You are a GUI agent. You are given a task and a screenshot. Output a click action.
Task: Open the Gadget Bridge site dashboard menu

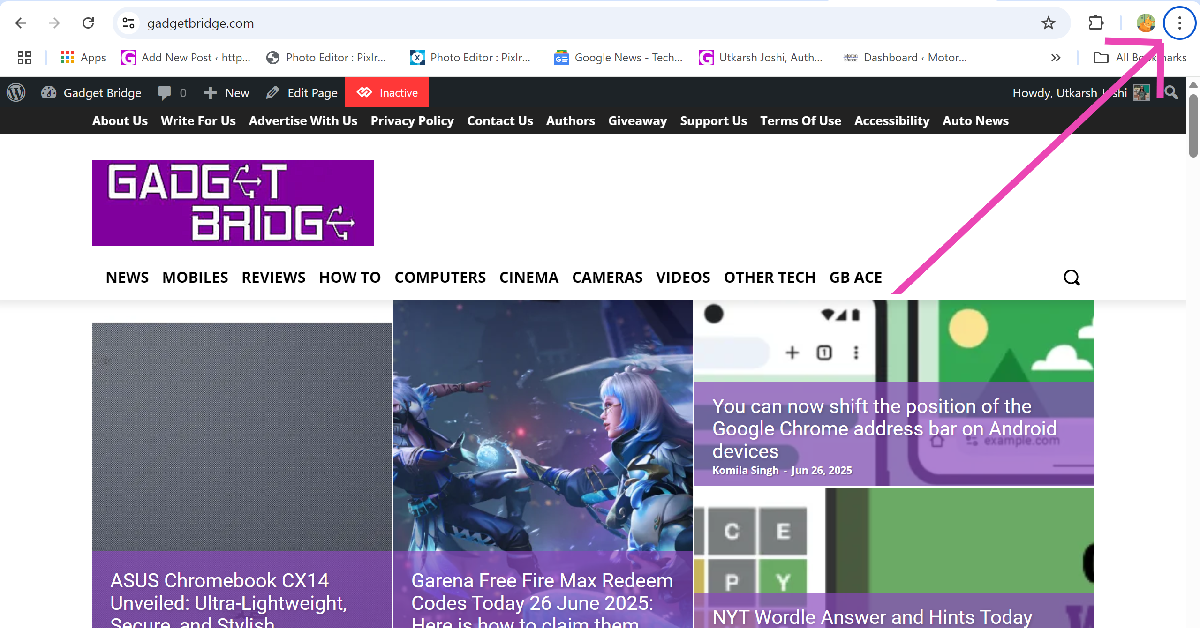coord(92,92)
